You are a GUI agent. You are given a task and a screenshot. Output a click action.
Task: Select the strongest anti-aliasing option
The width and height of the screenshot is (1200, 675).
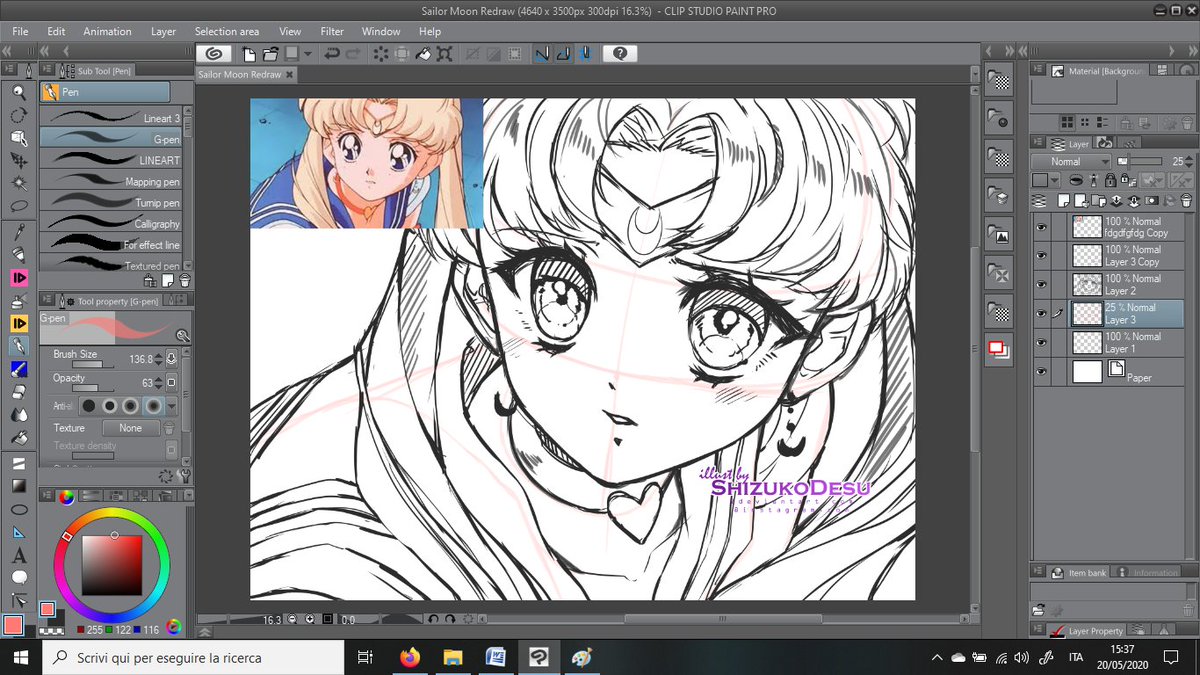[152, 406]
